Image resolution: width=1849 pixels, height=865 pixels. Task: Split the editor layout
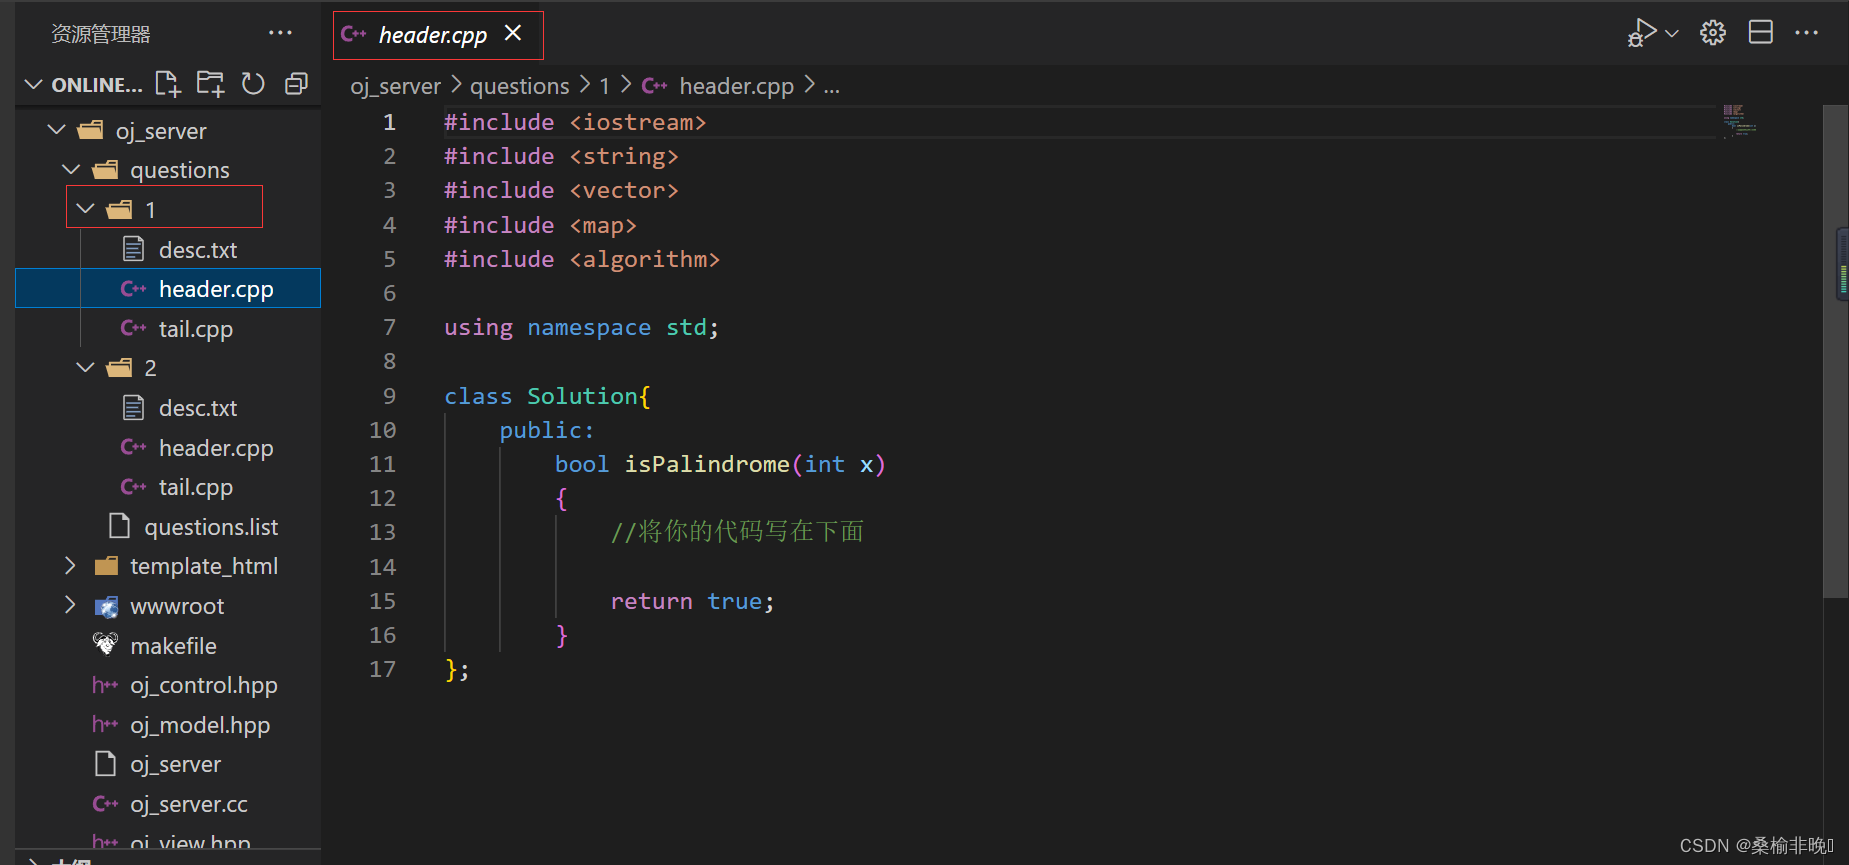click(1761, 33)
